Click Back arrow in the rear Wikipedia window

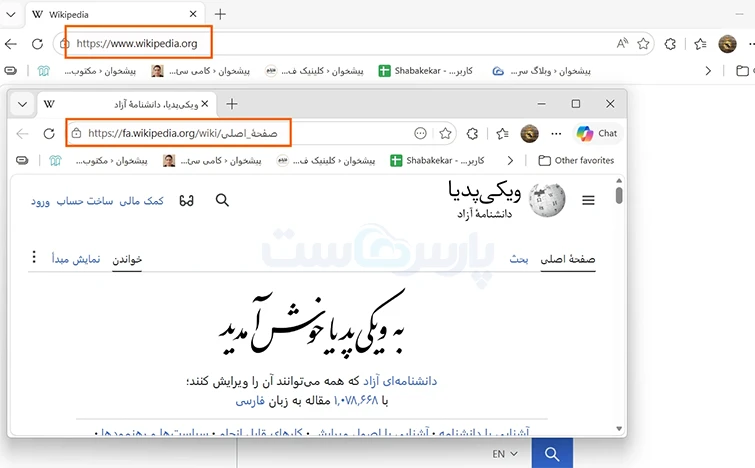(11, 44)
